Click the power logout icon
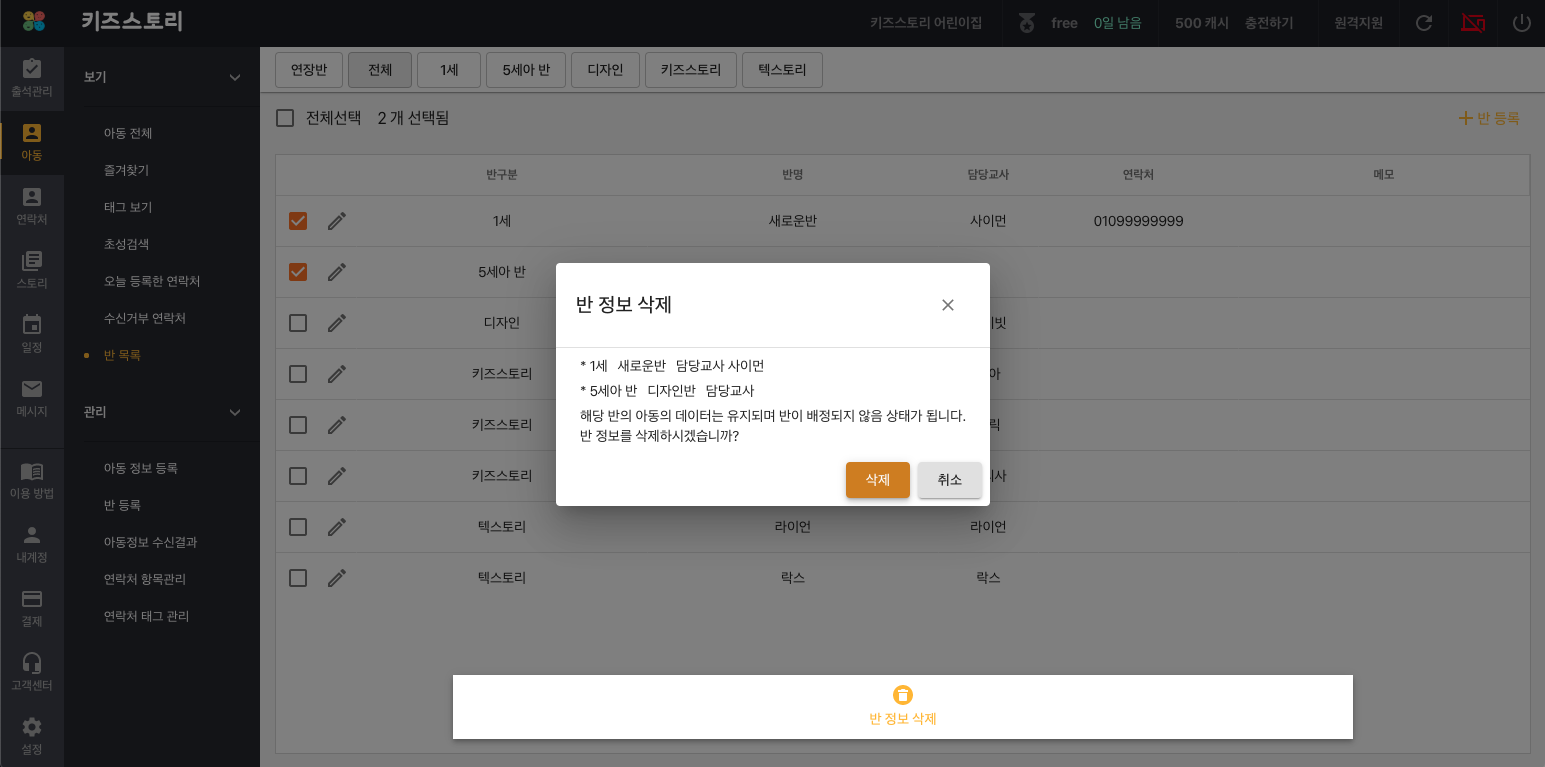The width and height of the screenshot is (1545, 767). pos(1522,23)
